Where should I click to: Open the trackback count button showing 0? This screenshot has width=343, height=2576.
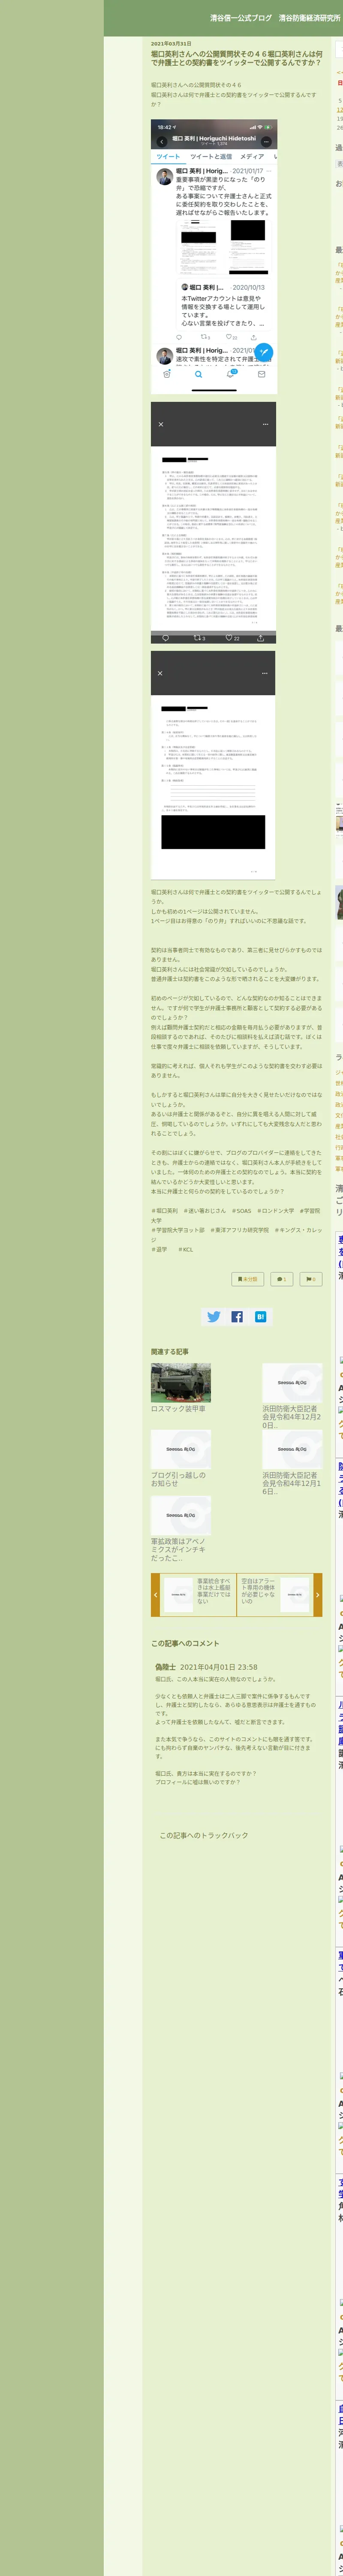[x=311, y=1279]
